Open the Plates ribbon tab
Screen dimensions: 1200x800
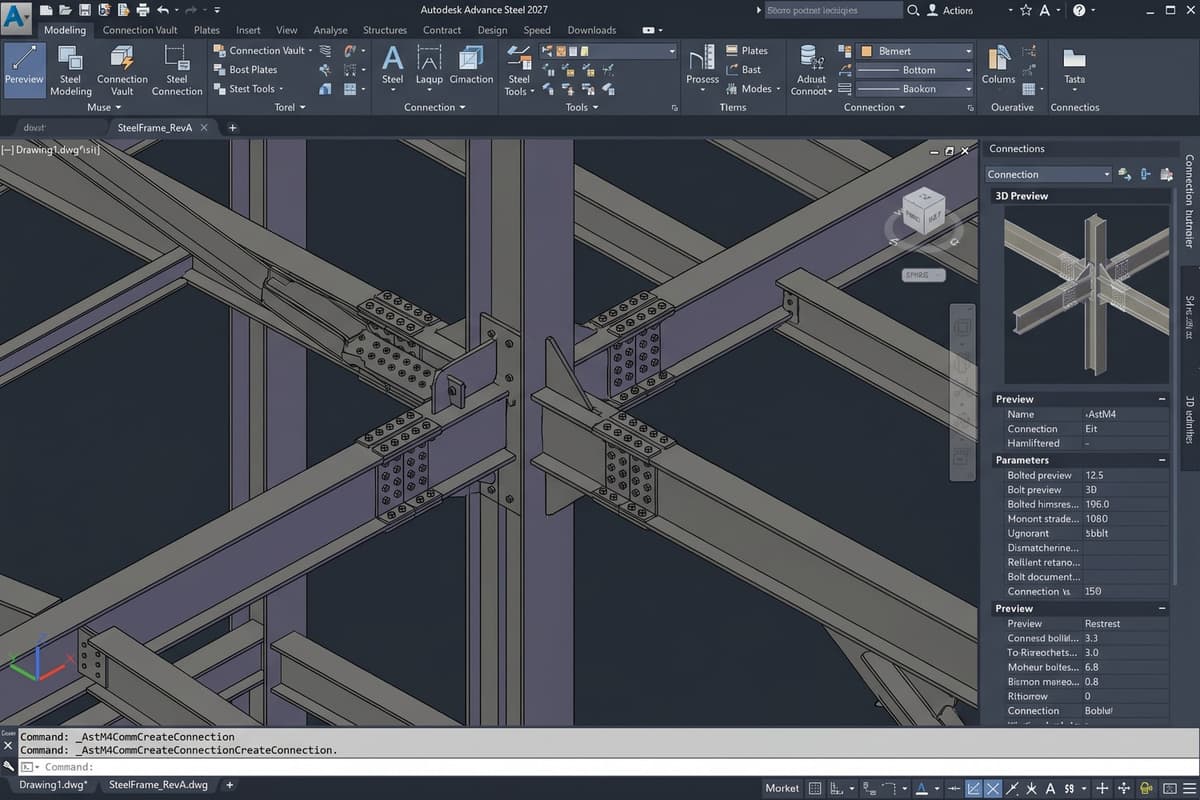pyautogui.click(x=207, y=30)
